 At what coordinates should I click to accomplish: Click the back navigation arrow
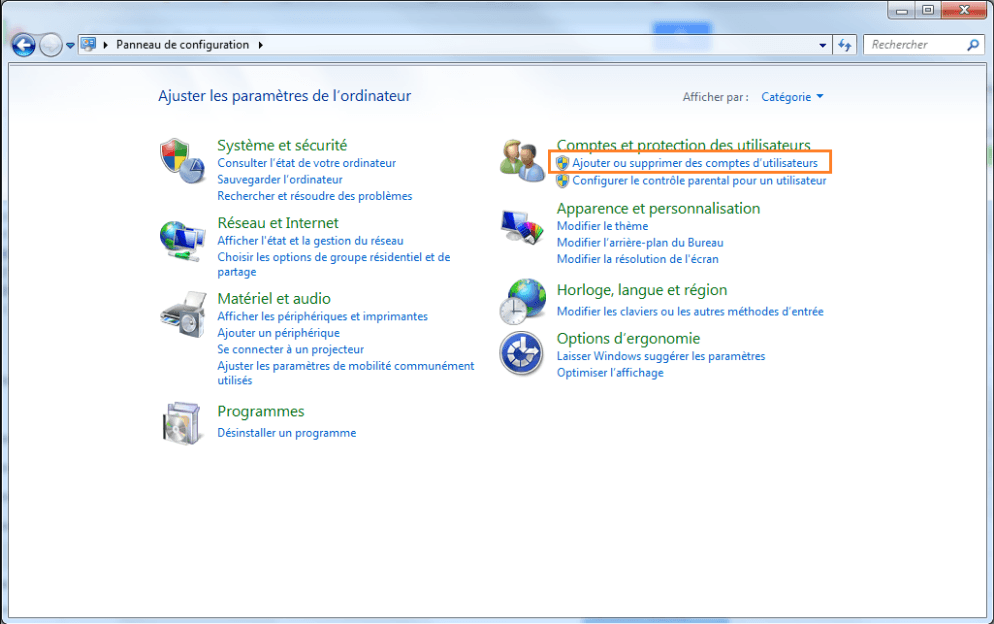coord(22,44)
